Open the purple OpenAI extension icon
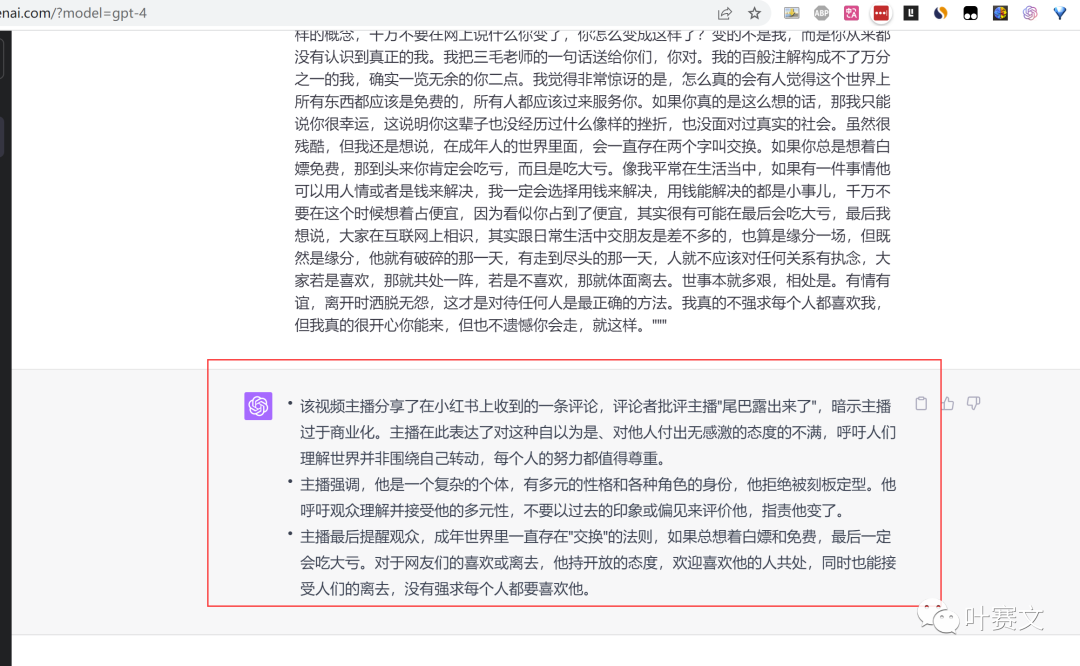This screenshot has width=1080, height=666. click(x=1030, y=13)
